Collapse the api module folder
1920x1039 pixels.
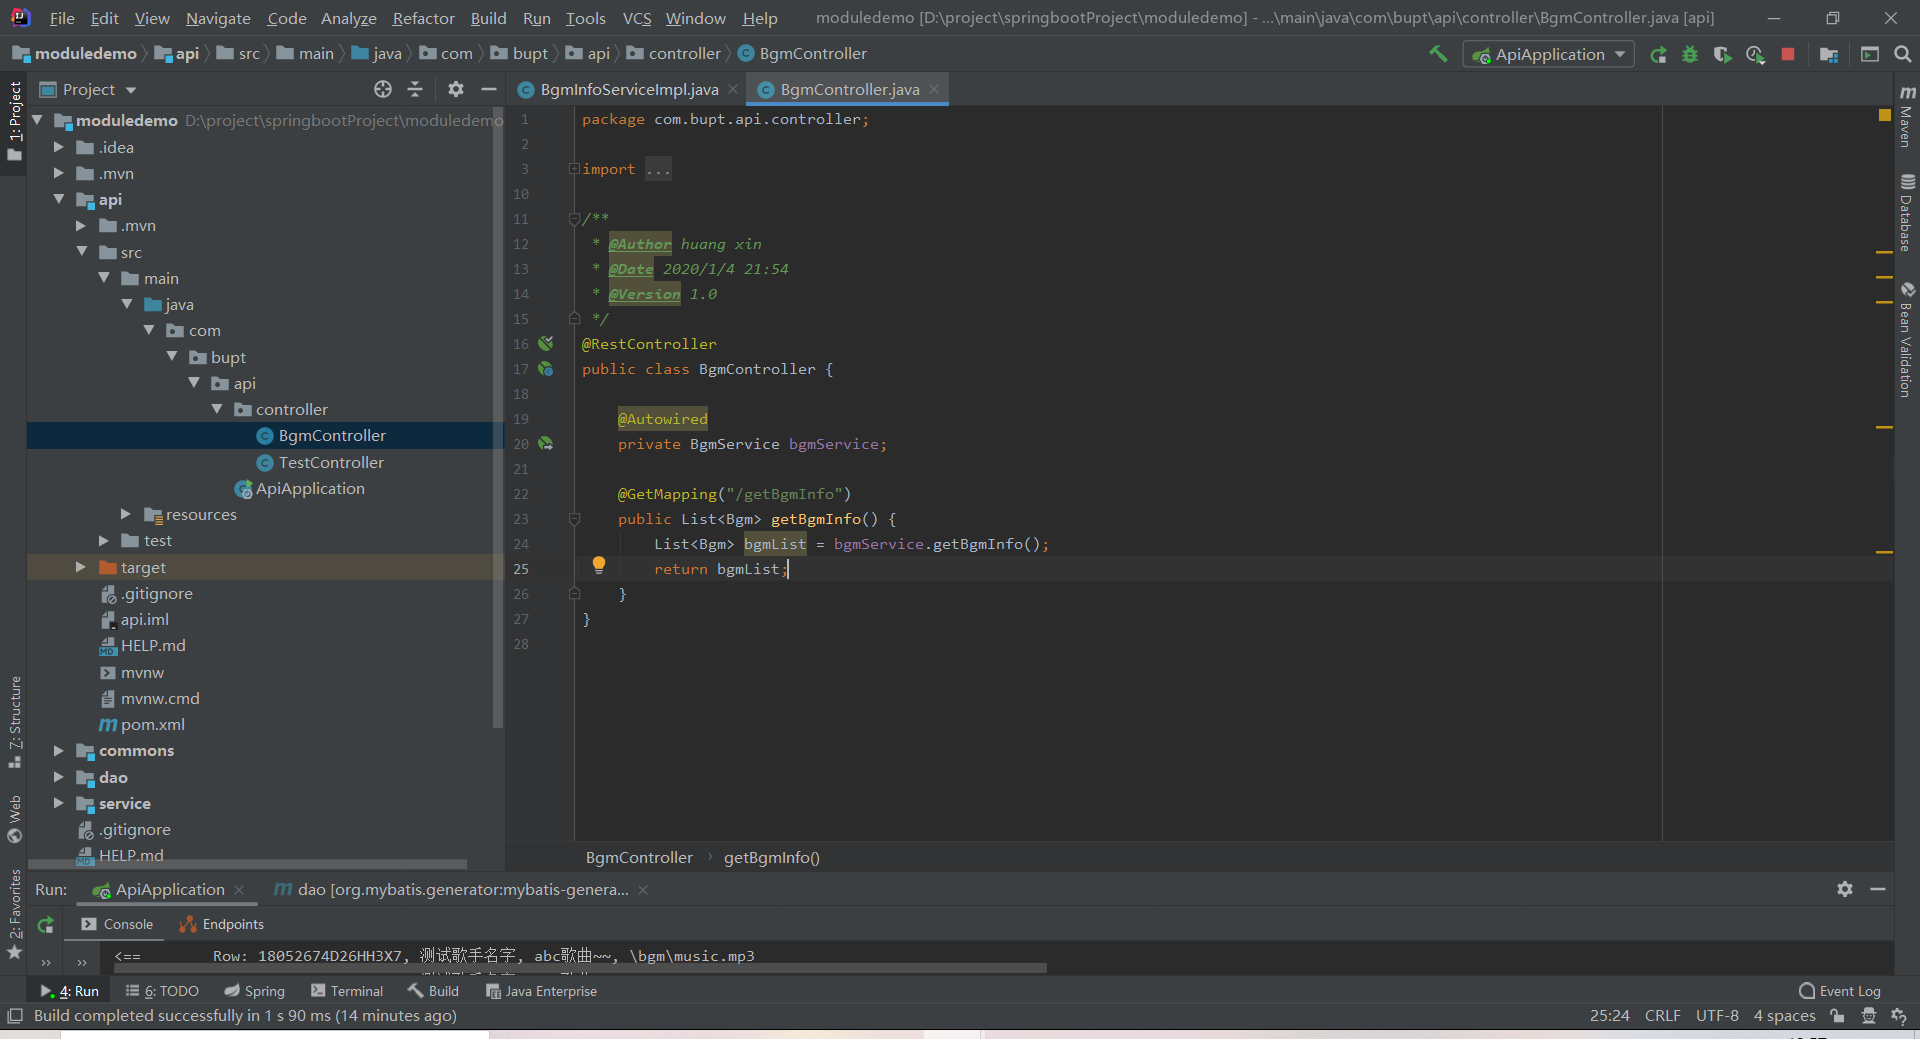coord(59,199)
